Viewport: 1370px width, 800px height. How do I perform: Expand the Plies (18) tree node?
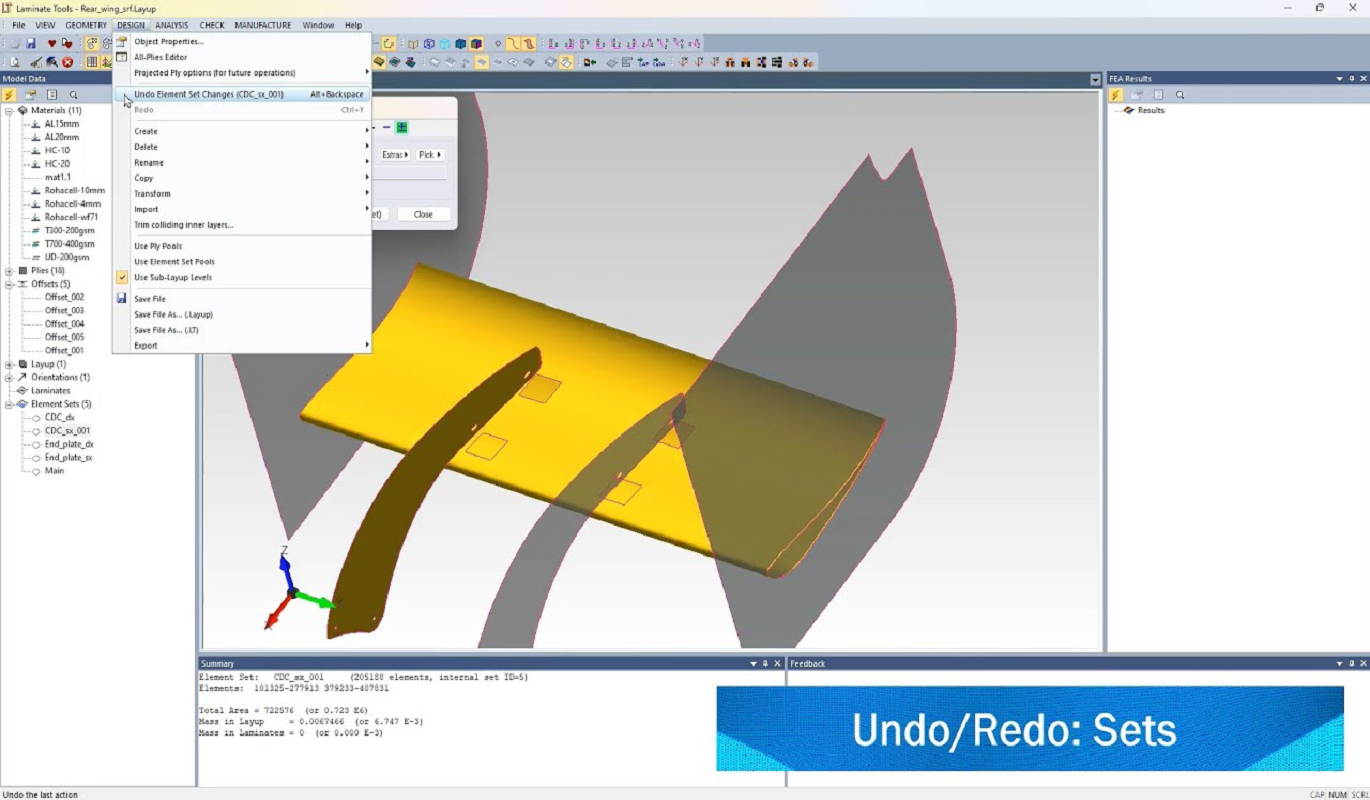(9, 271)
